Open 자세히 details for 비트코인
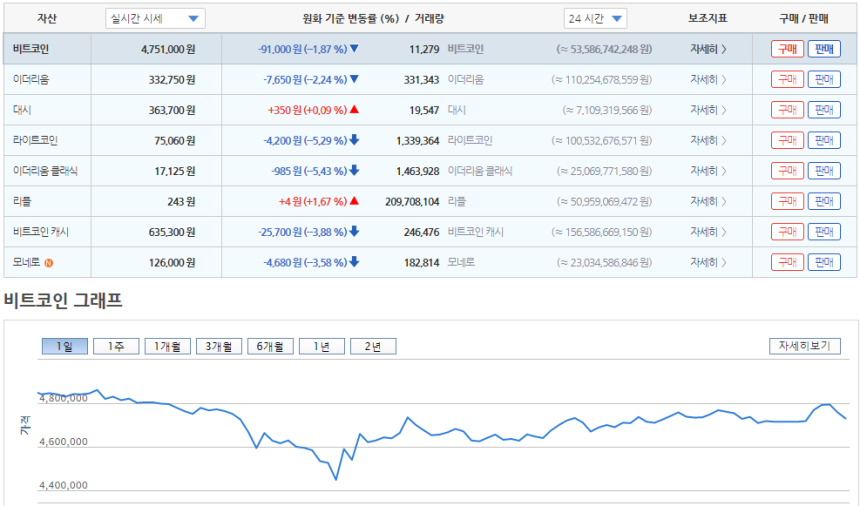This screenshot has height=506, width=860. [708, 49]
